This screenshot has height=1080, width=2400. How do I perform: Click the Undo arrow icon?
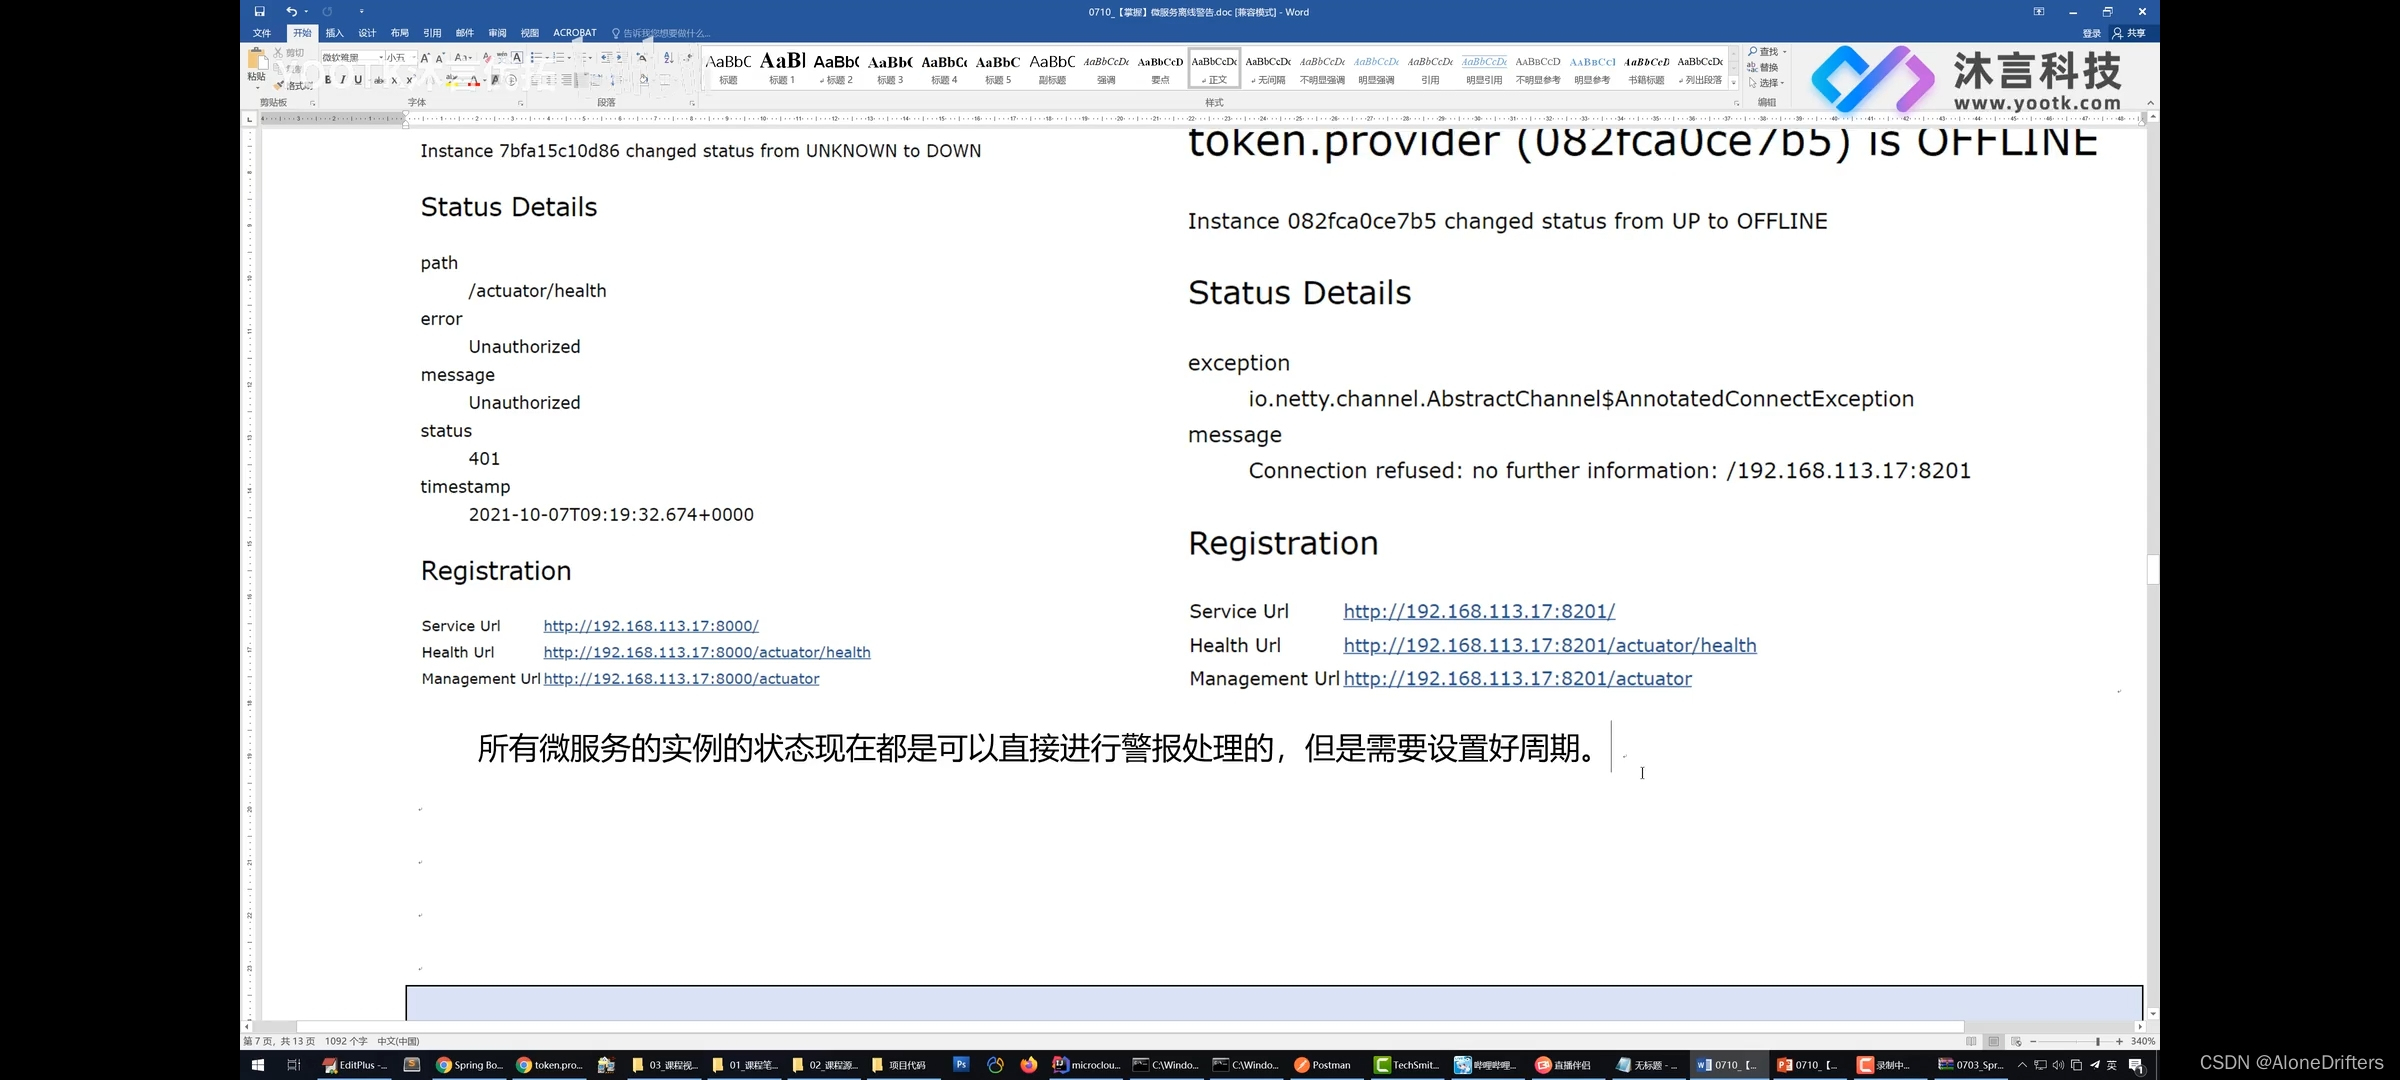291,12
